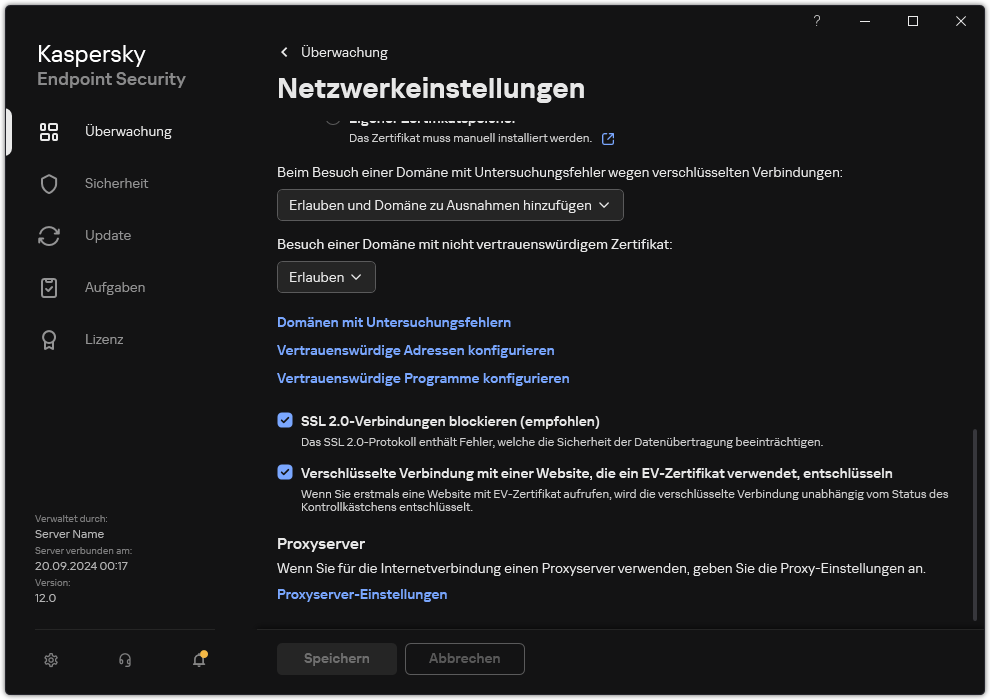The height and width of the screenshot is (700, 990).
Task: Open the settings gear at bottom left
Action: point(50,660)
